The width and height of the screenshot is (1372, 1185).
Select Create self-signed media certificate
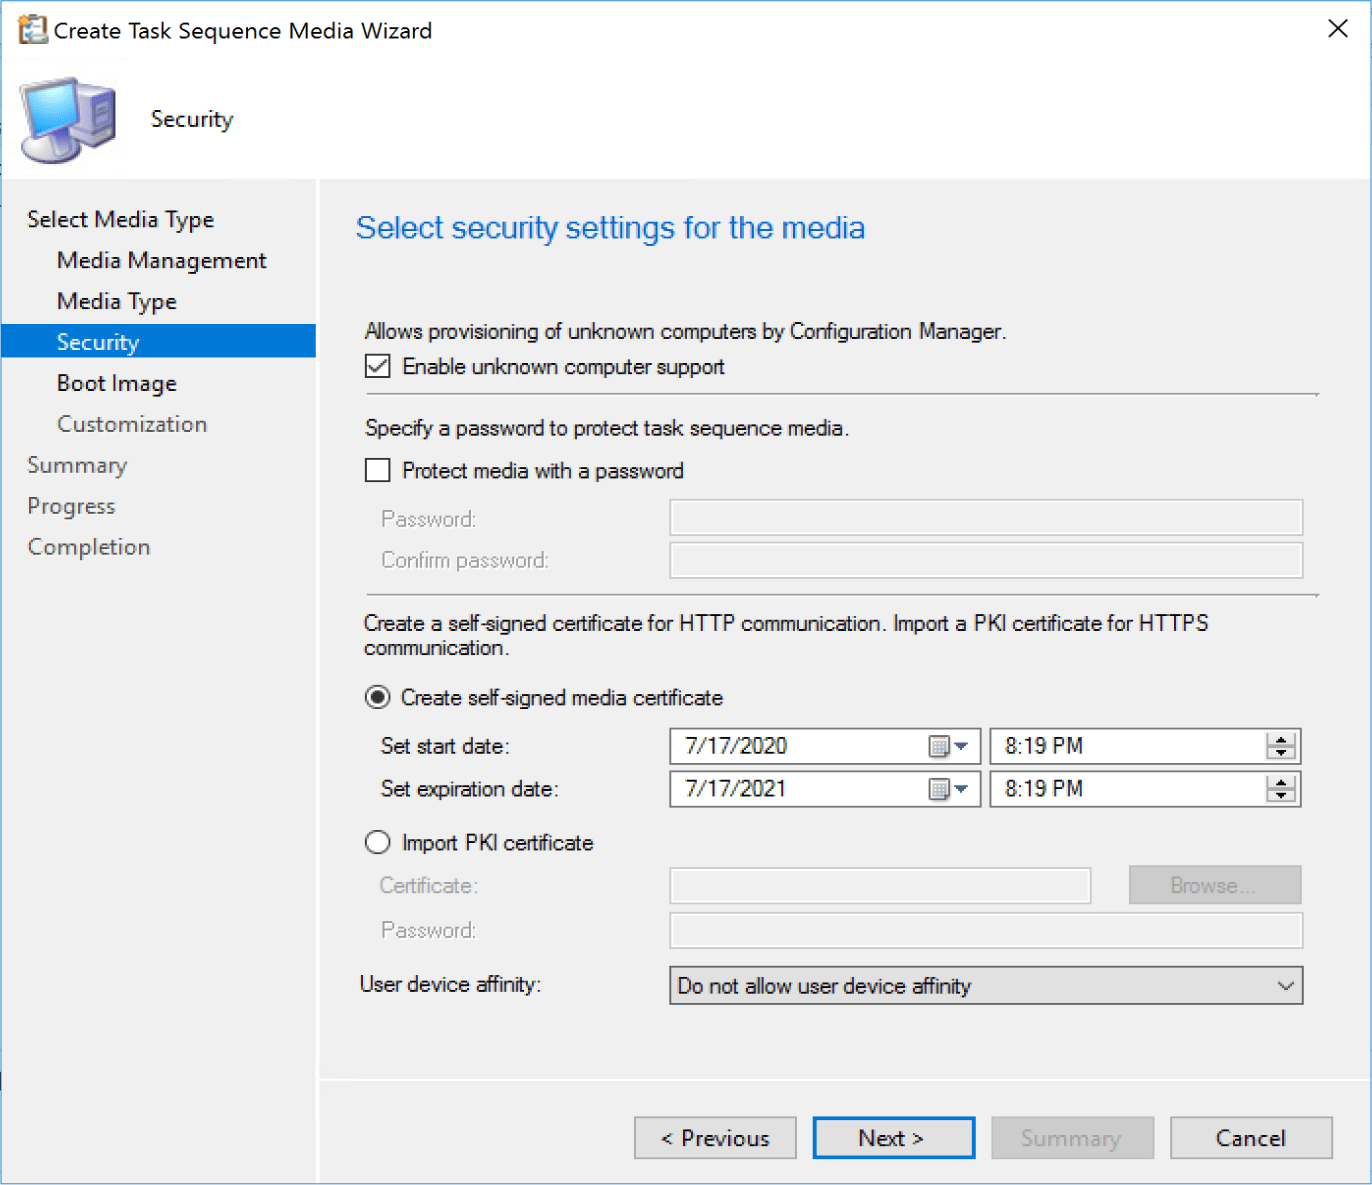click(377, 697)
